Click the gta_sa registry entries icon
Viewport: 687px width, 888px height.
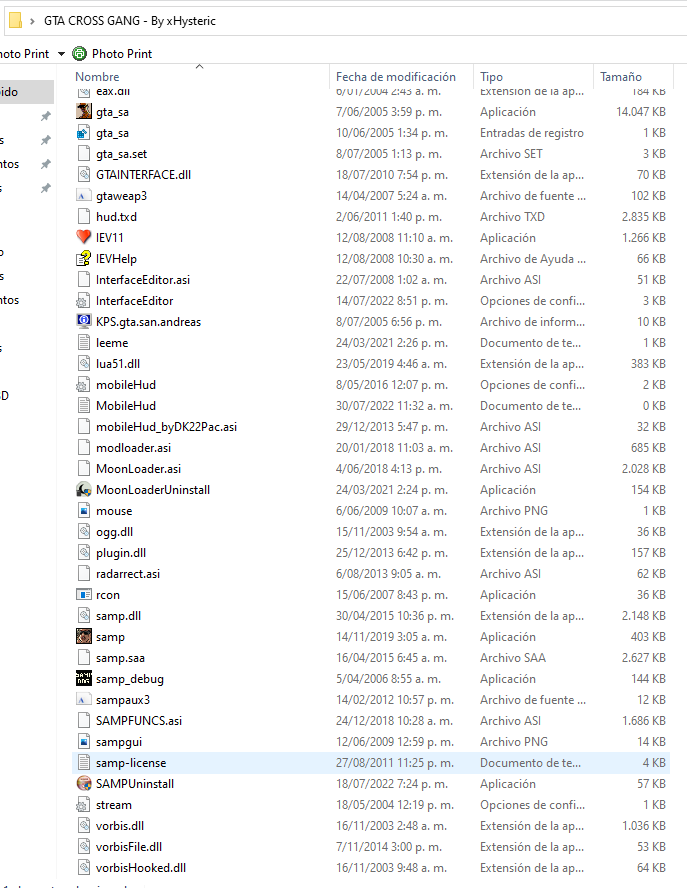click(x=84, y=133)
